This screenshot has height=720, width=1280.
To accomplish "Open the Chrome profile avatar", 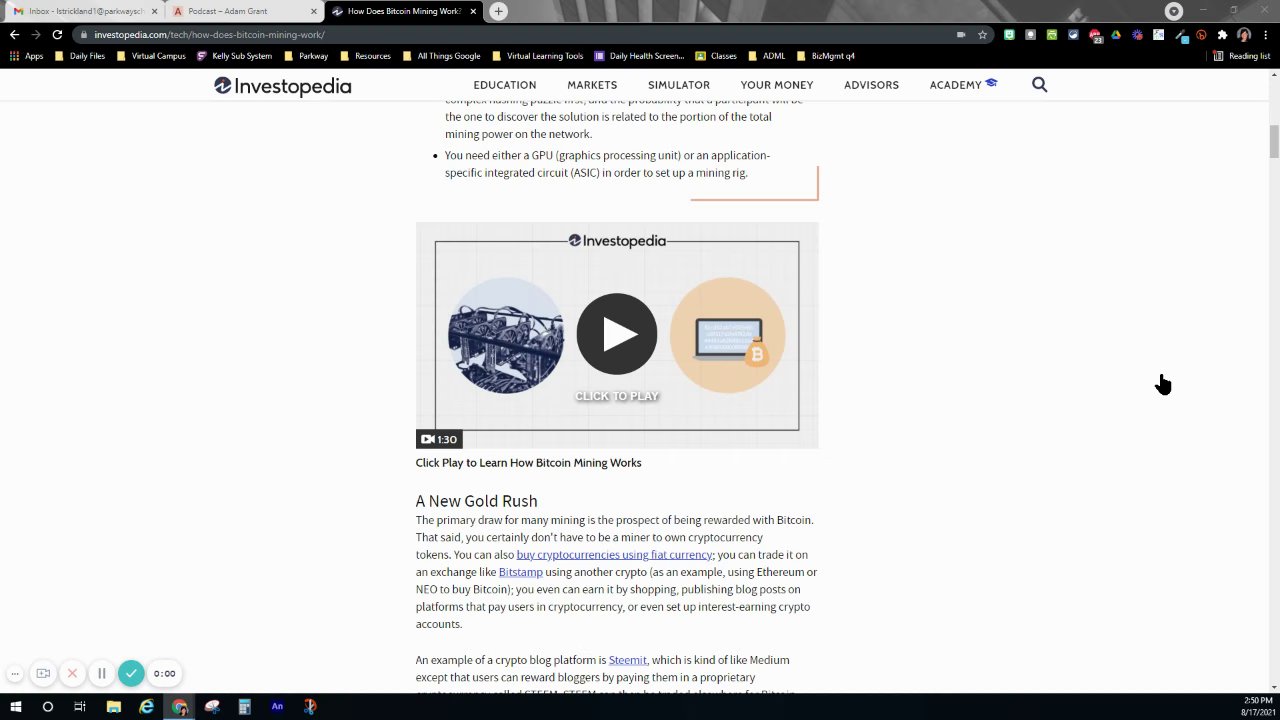I will (1244, 34).
